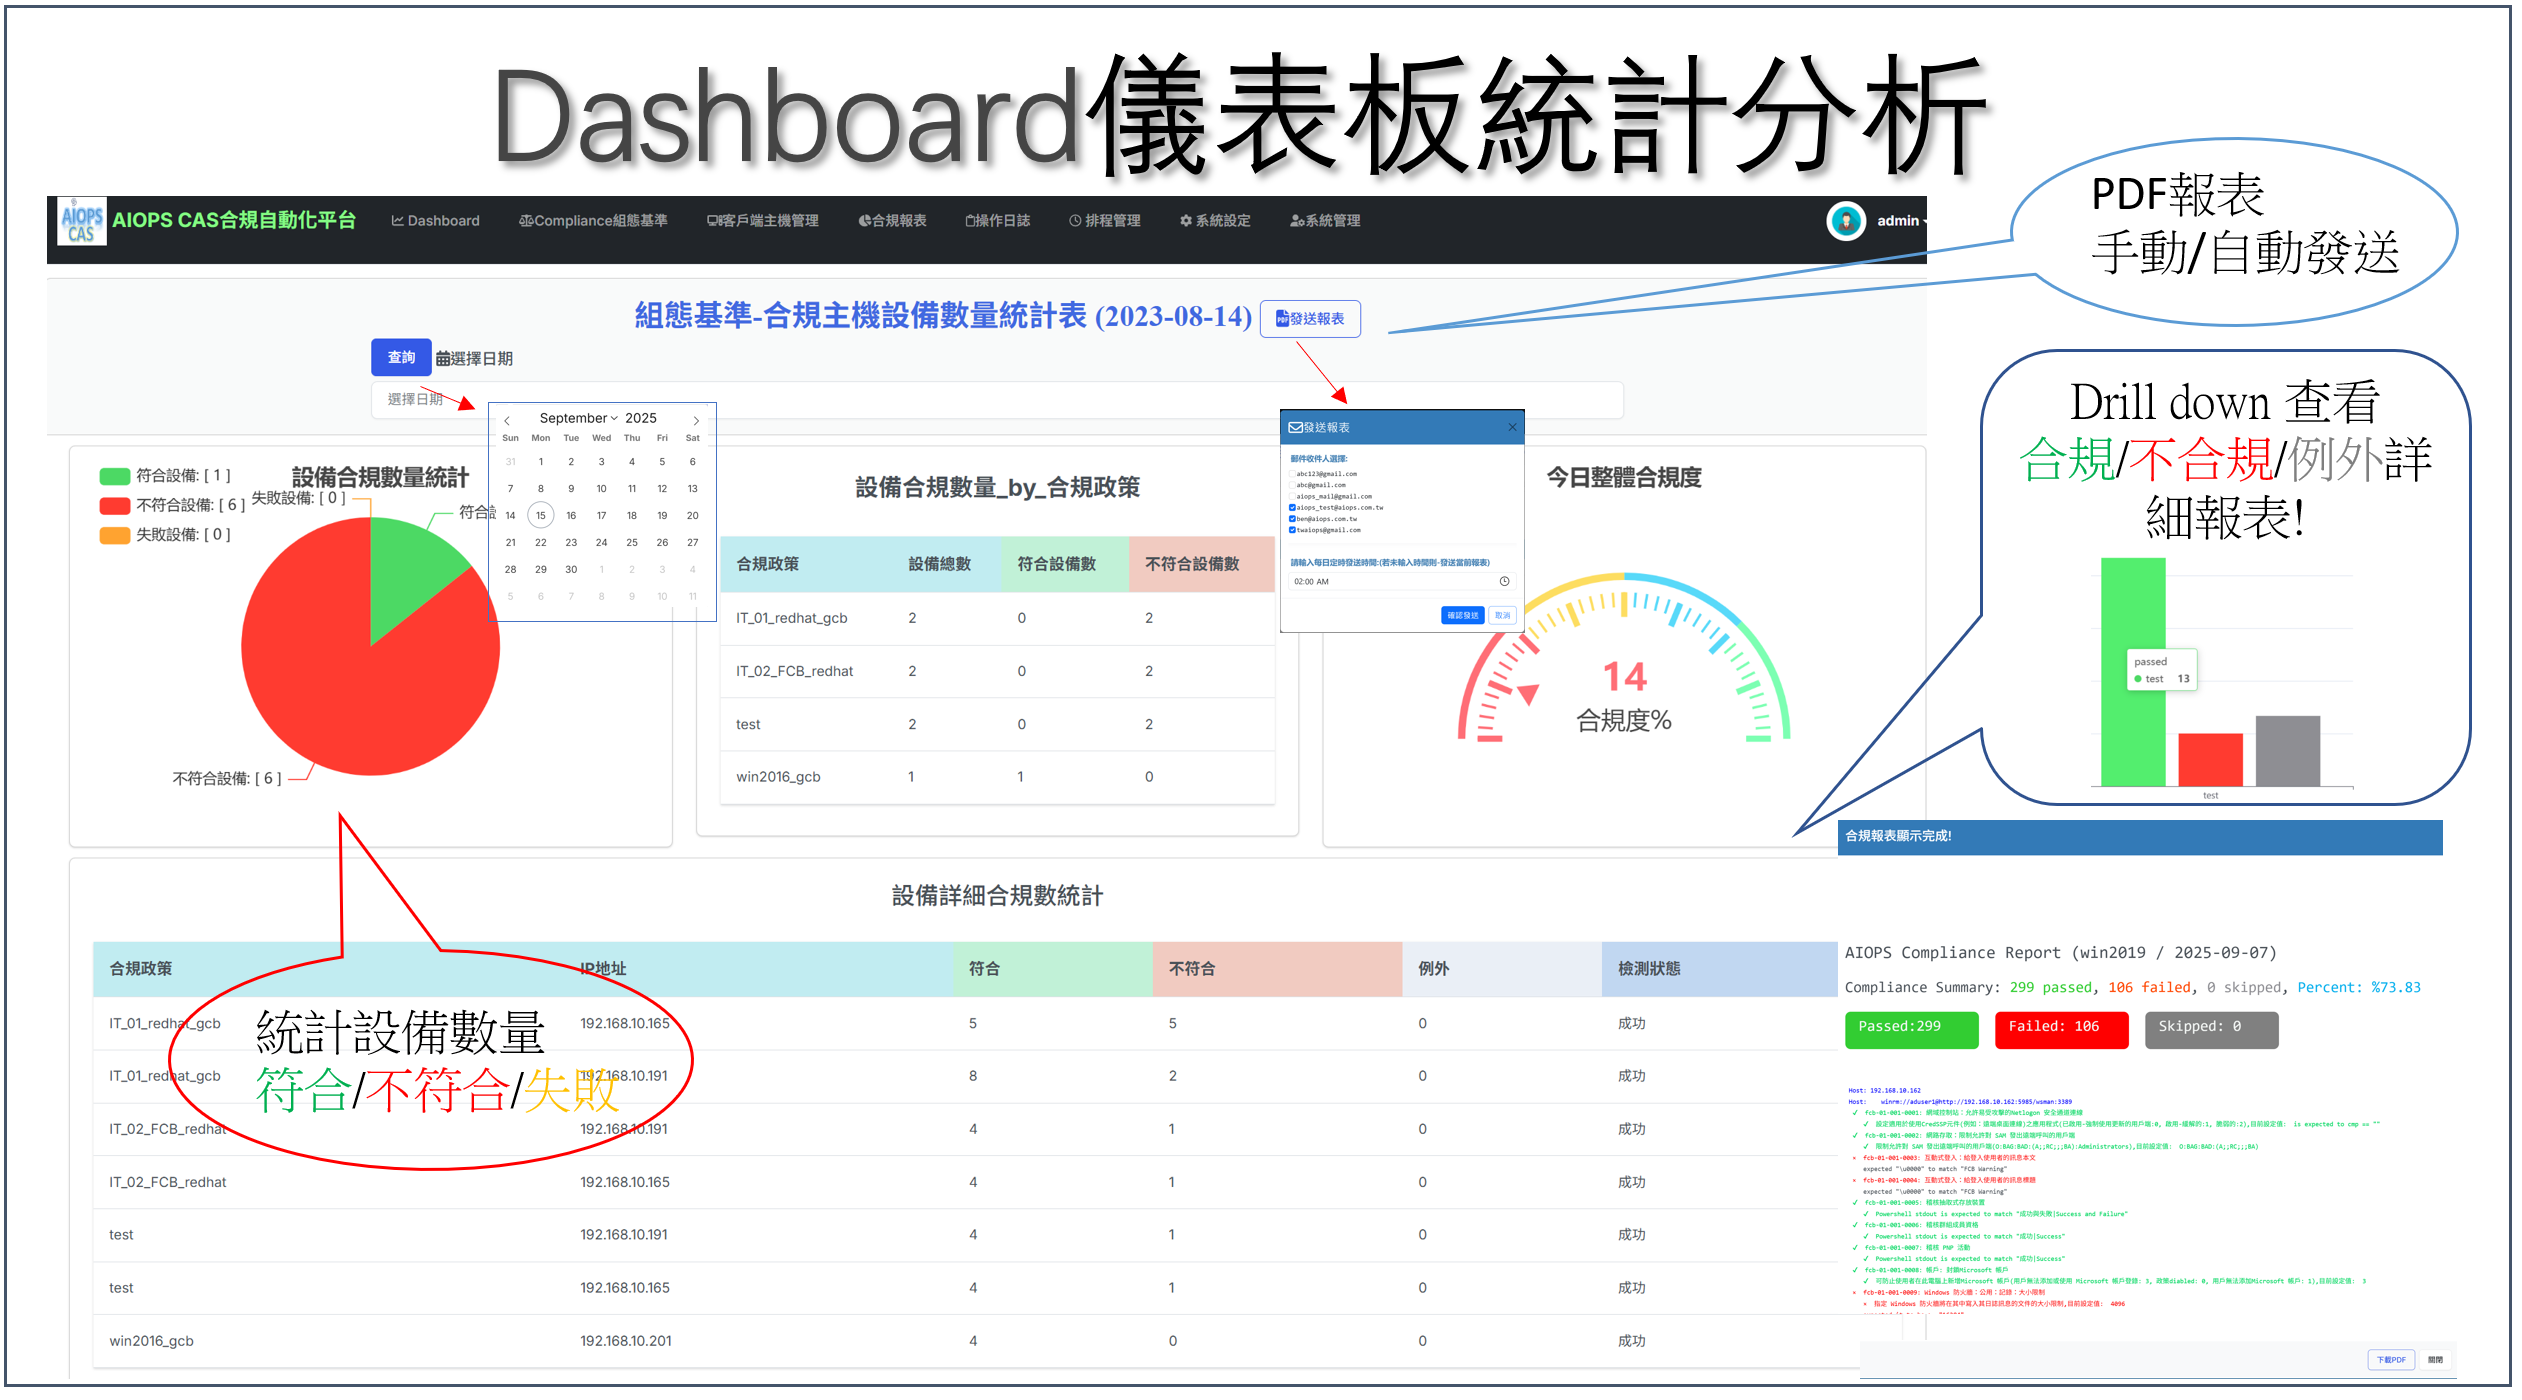
Task: Open the 選擇日期 date picker field
Action: [415, 399]
